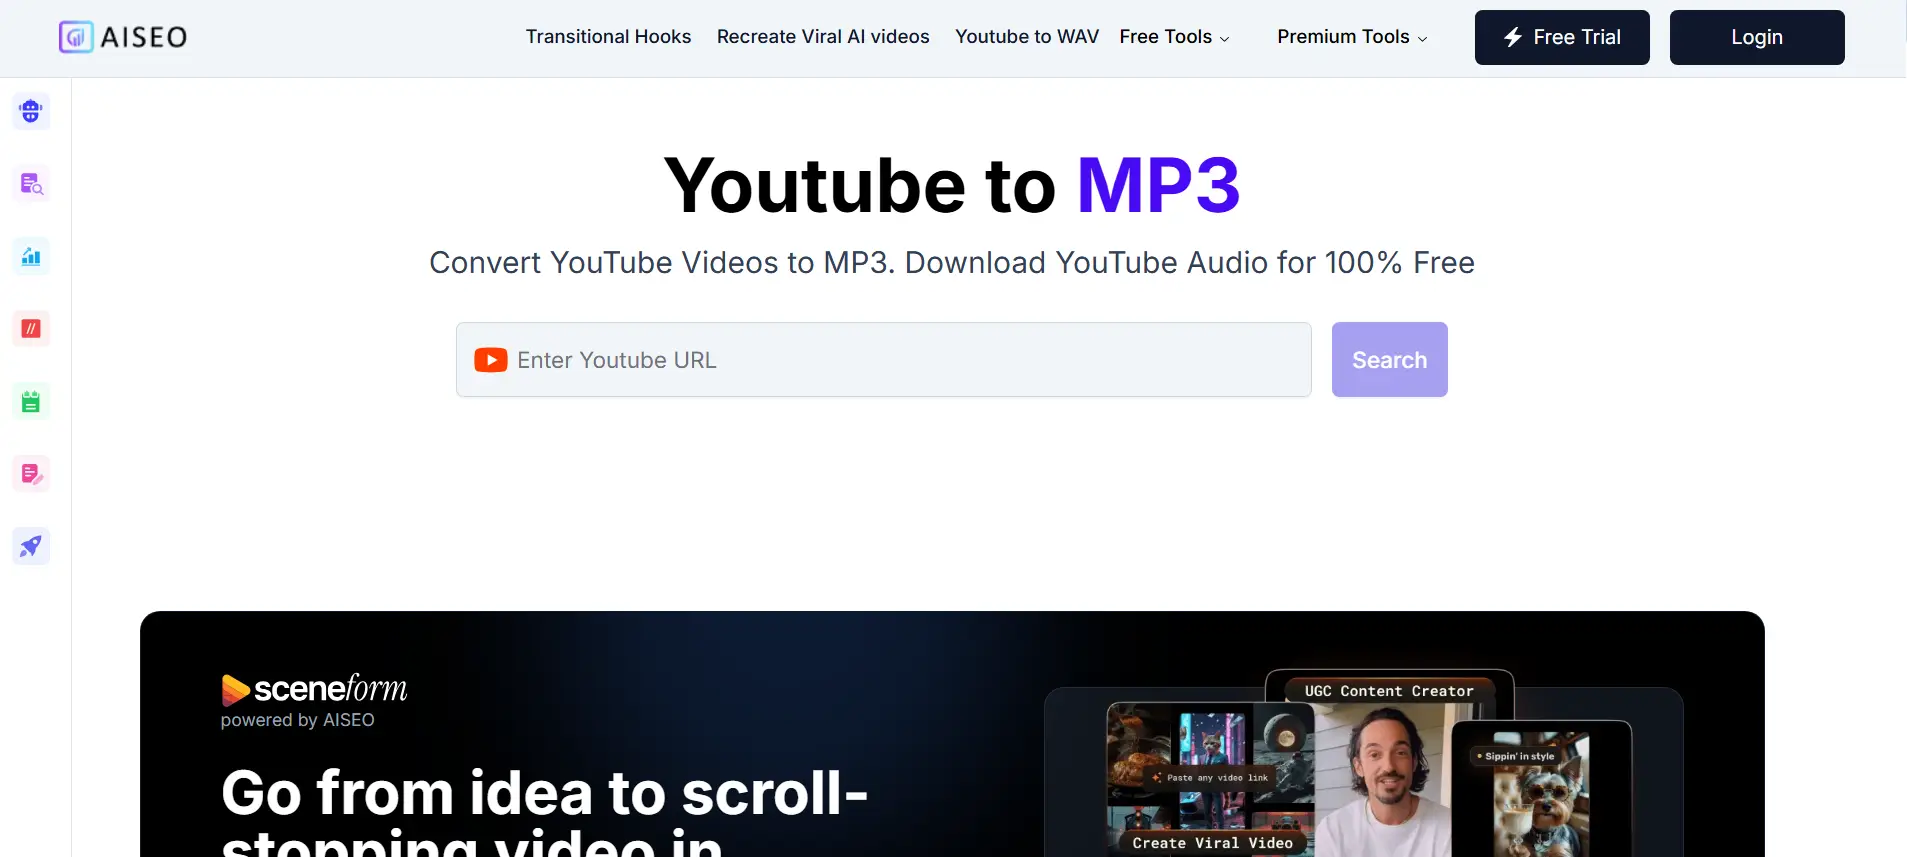Image resolution: width=1907 pixels, height=857 pixels.
Task: Expand the Free Tools dropdown
Action: (x=1174, y=37)
